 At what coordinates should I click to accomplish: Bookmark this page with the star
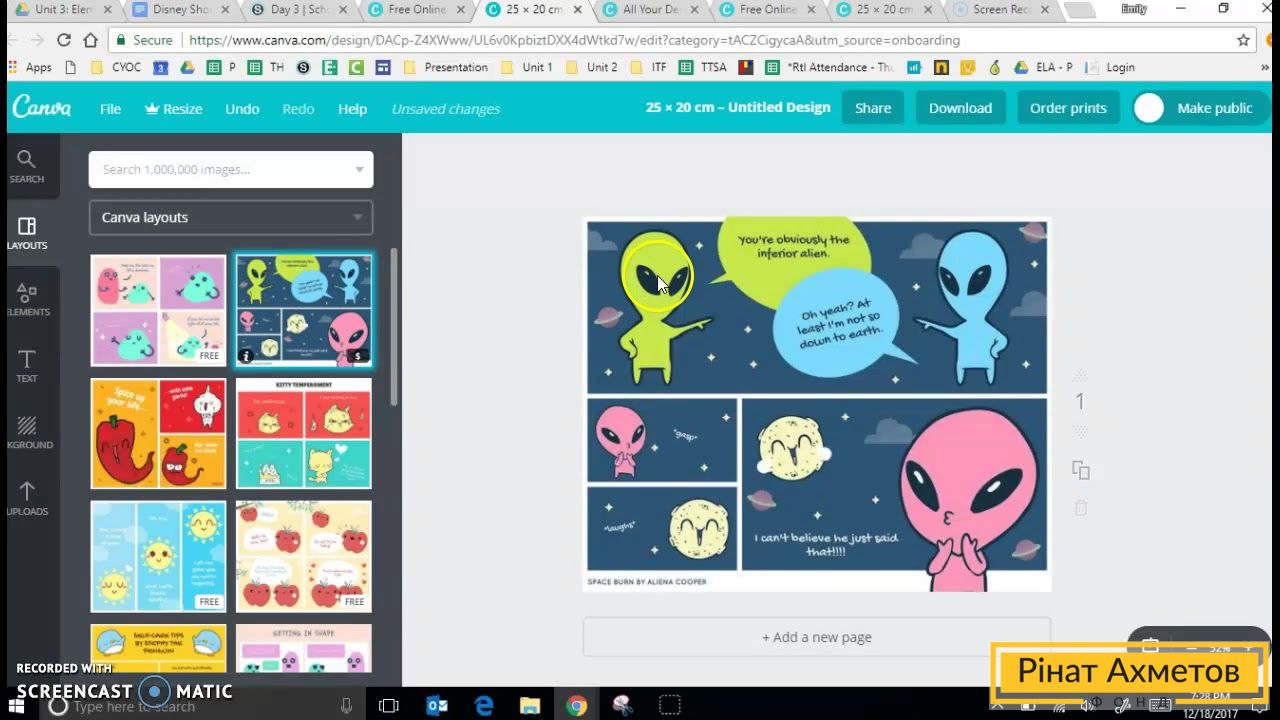click(x=1243, y=40)
